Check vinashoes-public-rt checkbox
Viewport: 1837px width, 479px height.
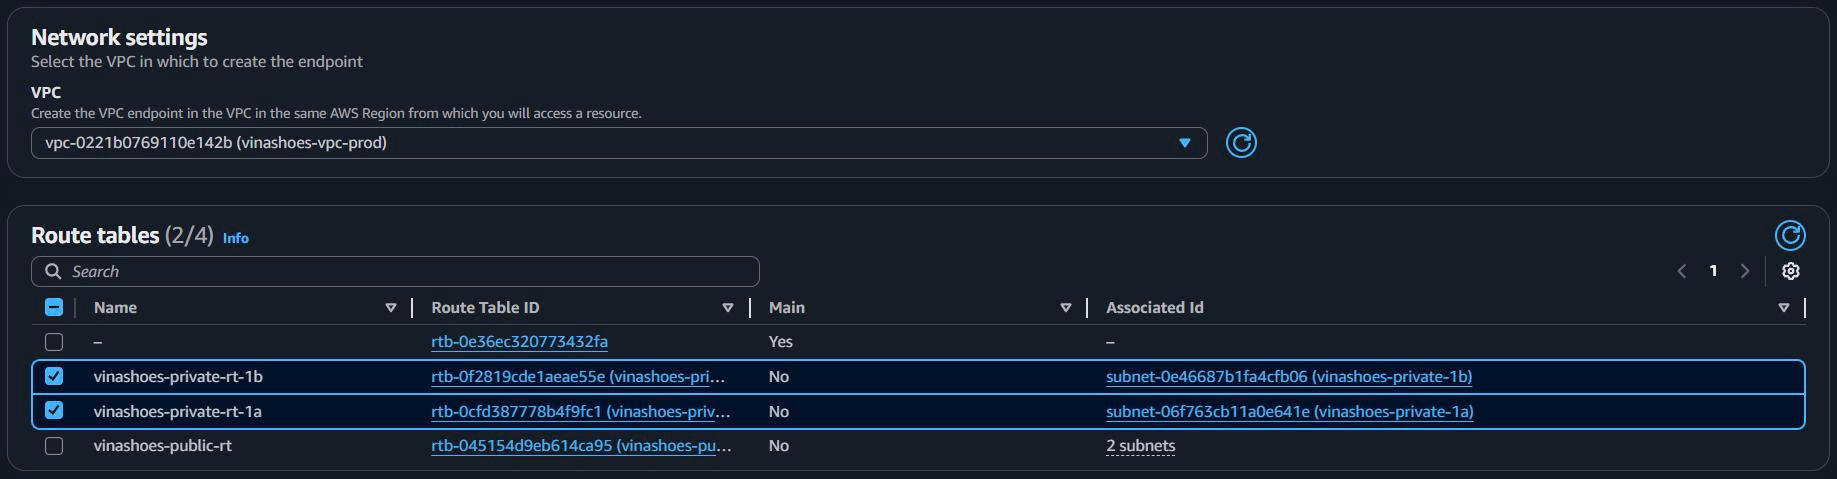pyautogui.click(x=54, y=446)
